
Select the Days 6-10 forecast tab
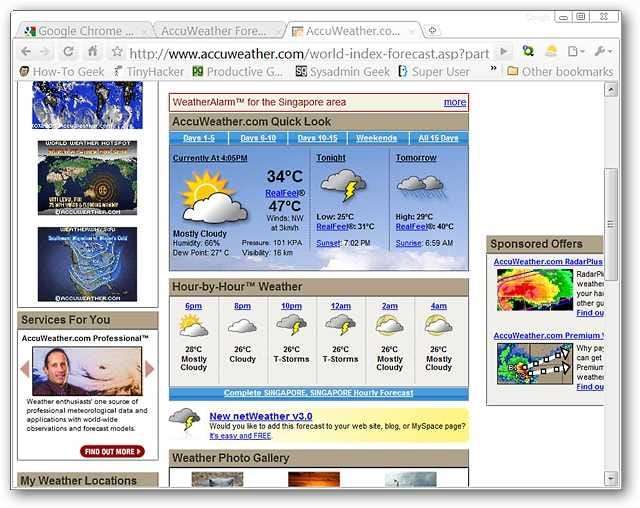258,138
